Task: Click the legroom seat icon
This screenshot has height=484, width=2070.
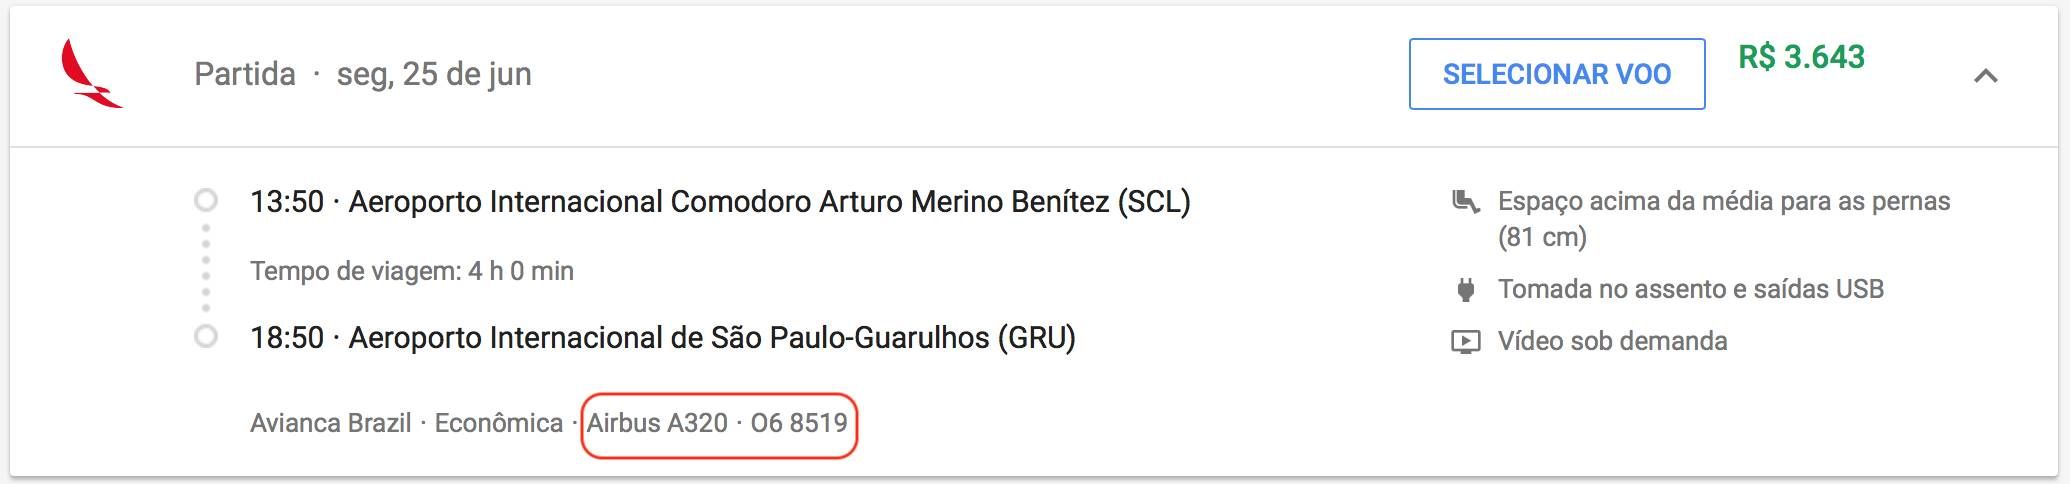Action: coord(1465,202)
